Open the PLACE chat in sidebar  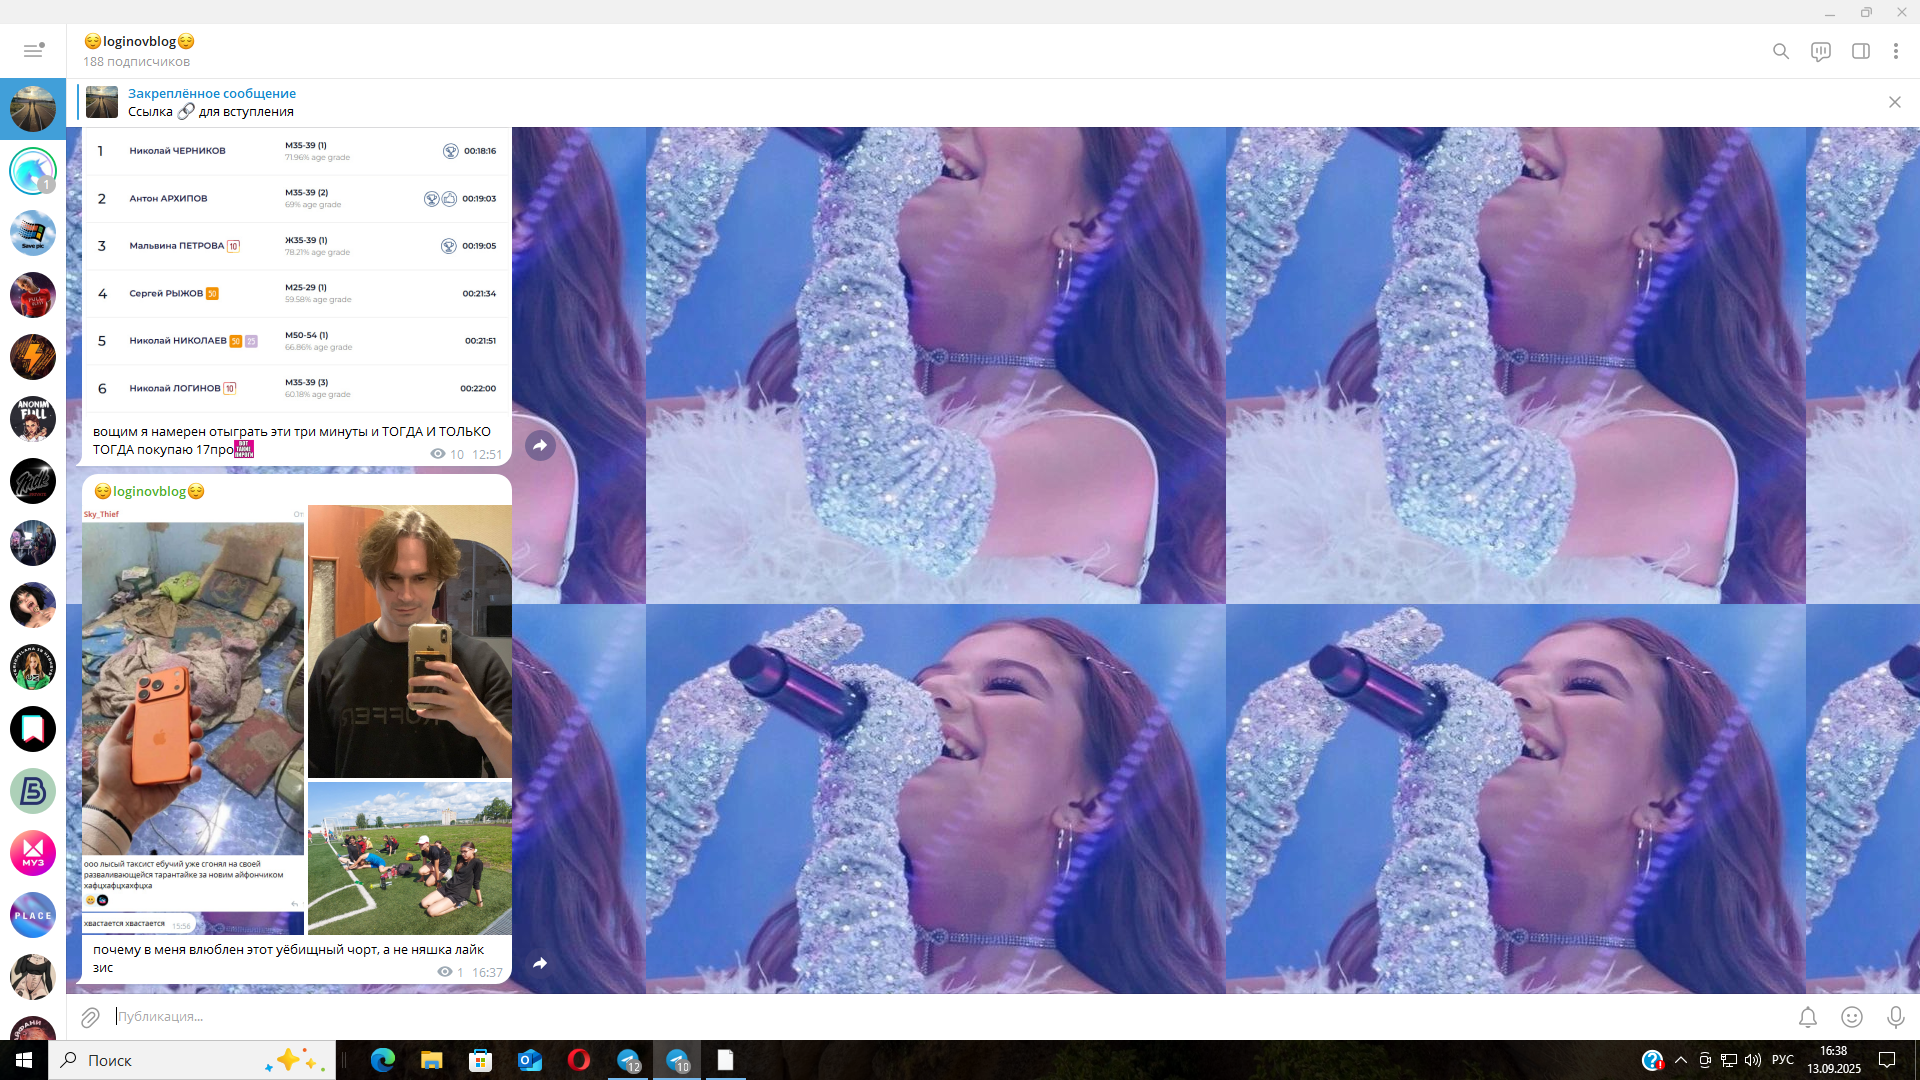(x=33, y=915)
